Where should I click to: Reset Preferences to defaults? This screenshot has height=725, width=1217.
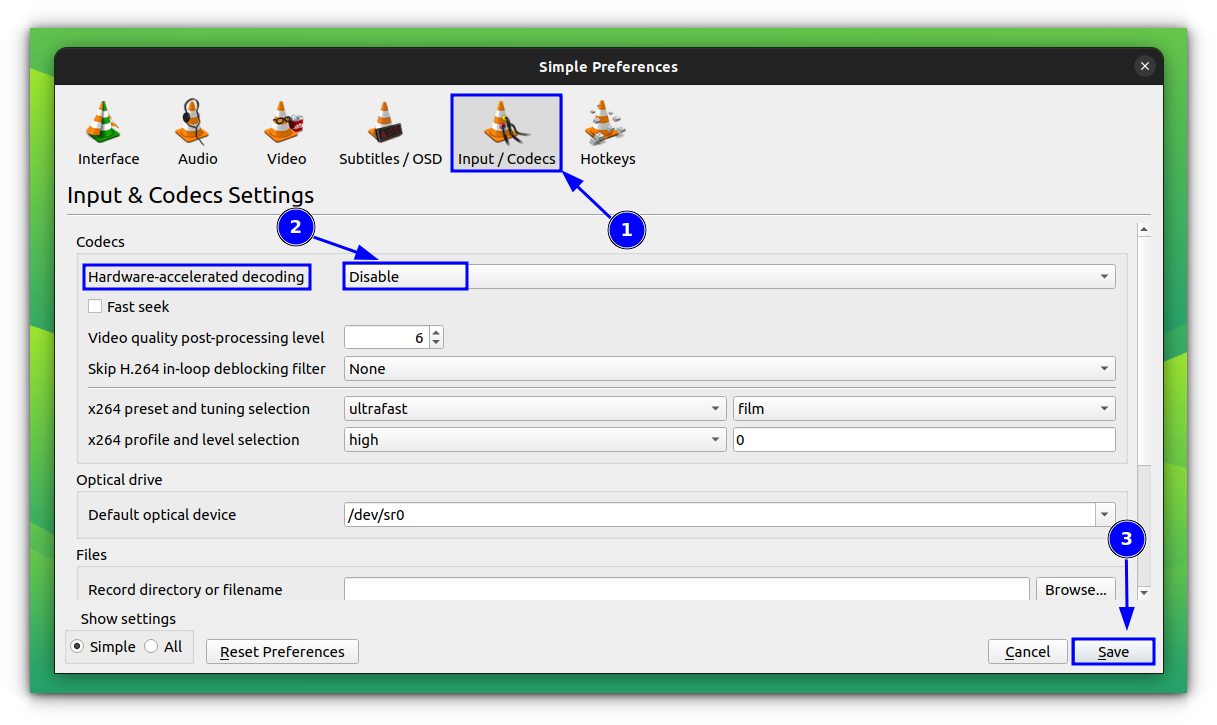(281, 651)
